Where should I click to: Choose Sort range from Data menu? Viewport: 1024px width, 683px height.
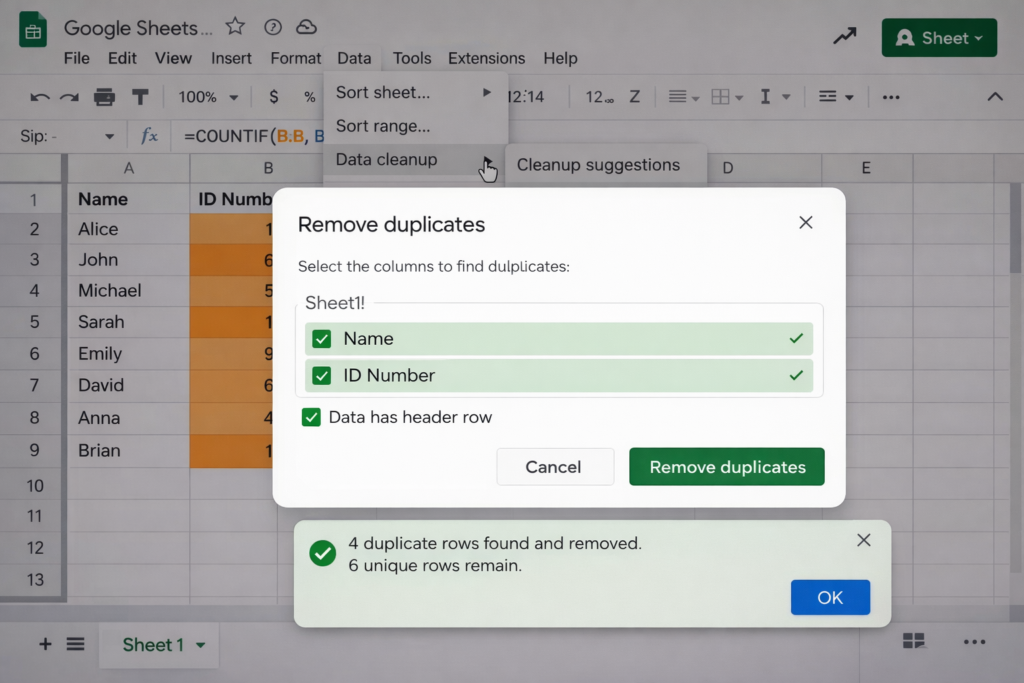383,126
